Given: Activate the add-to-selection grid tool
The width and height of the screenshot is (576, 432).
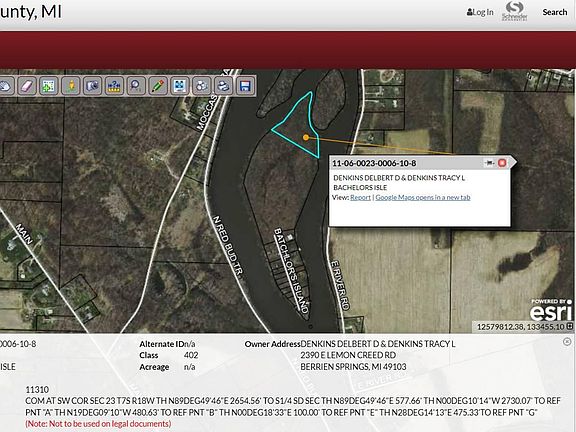Looking at the screenshot, I should 49,86.
